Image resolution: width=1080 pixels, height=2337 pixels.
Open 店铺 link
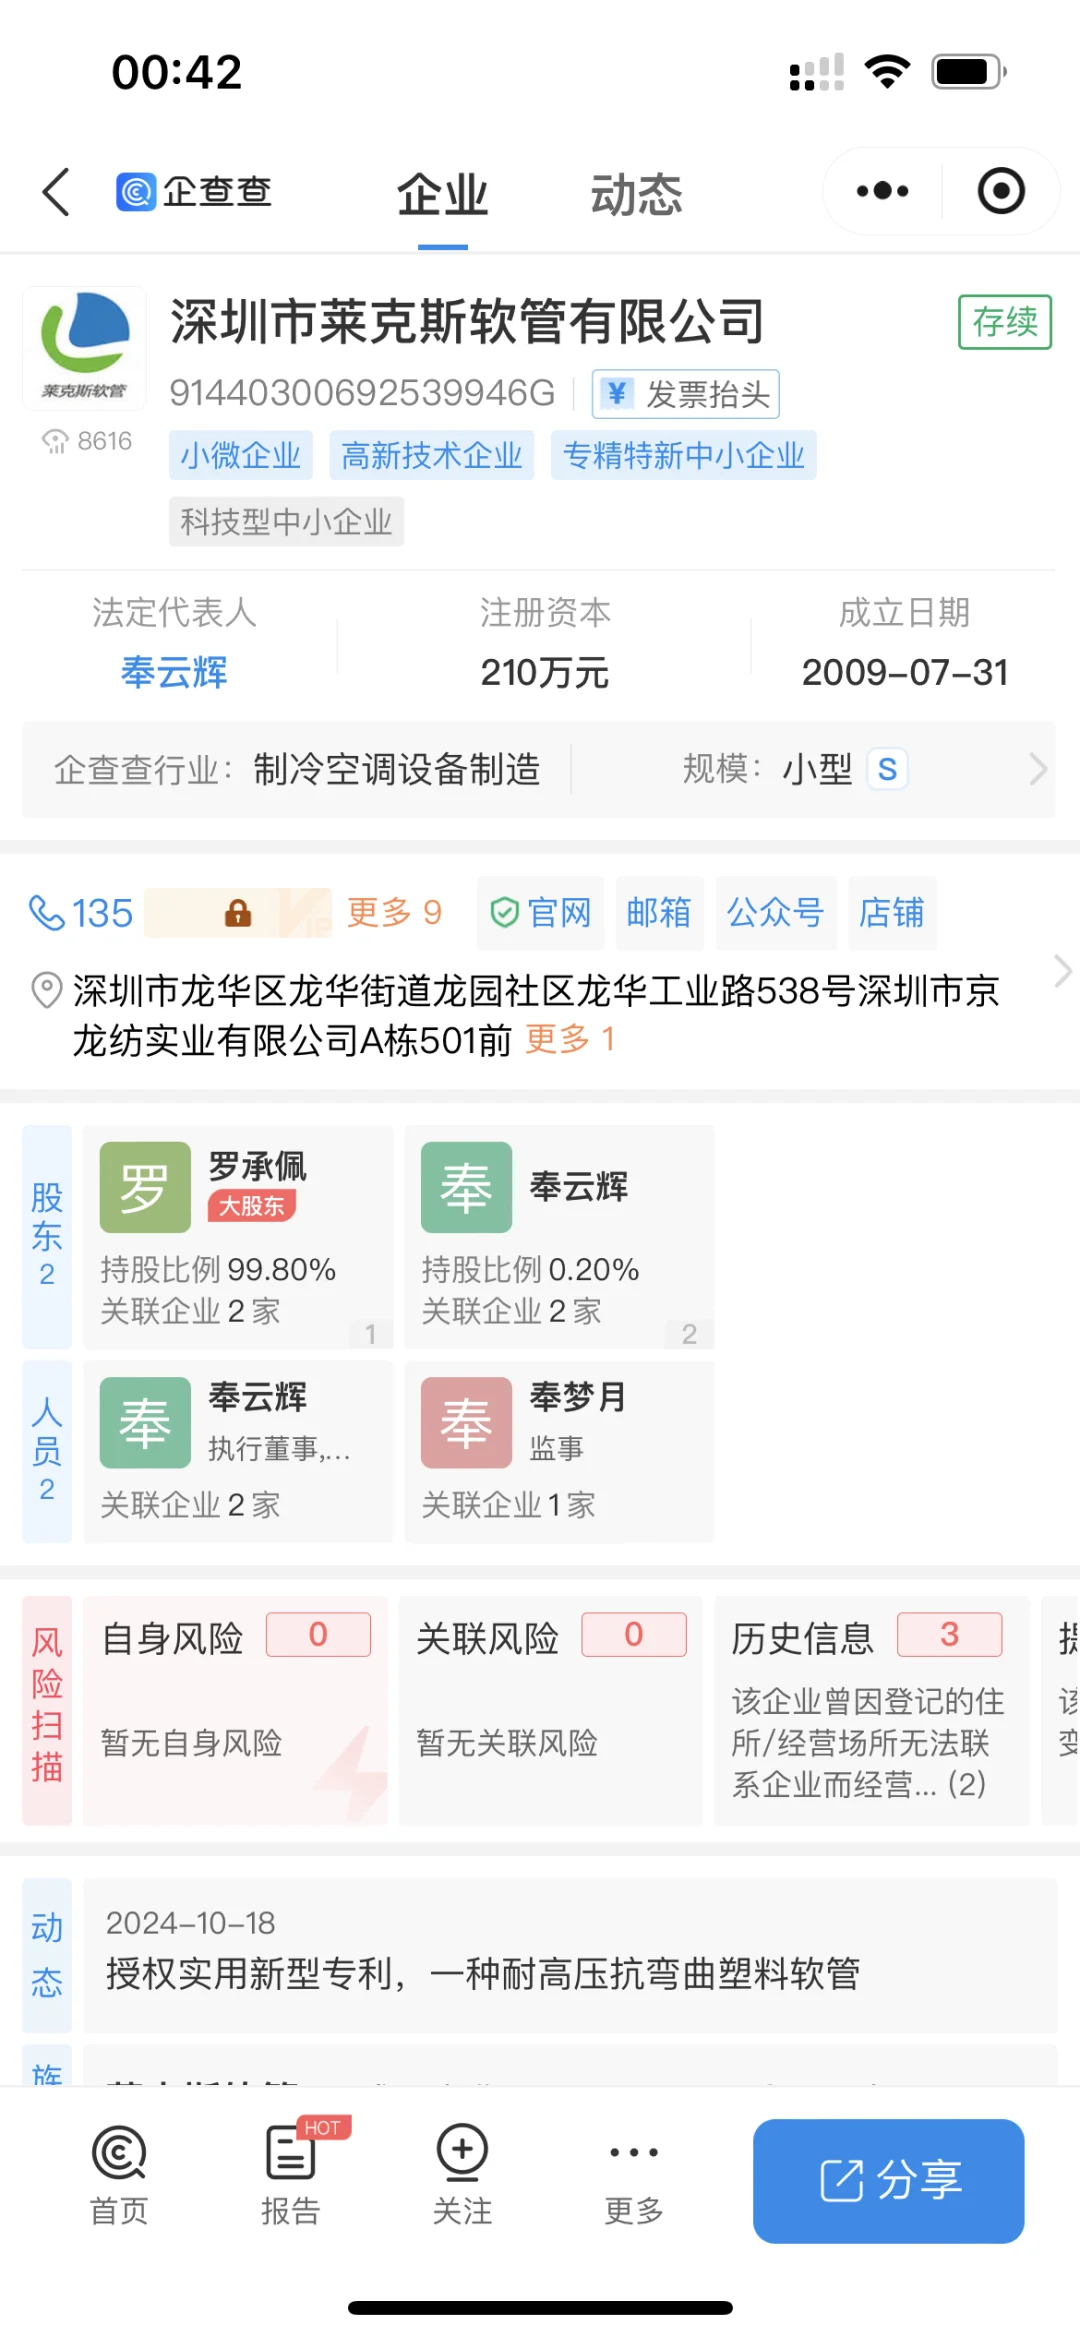click(x=892, y=912)
